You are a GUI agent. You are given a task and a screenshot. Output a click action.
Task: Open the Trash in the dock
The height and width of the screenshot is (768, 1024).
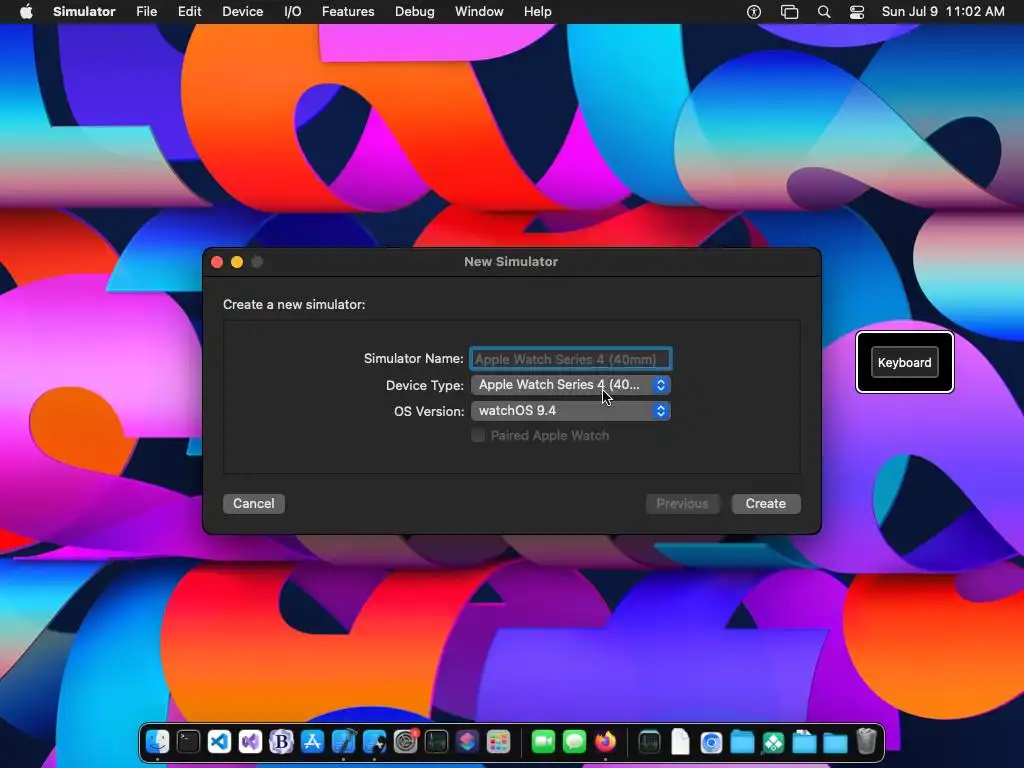(867, 742)
